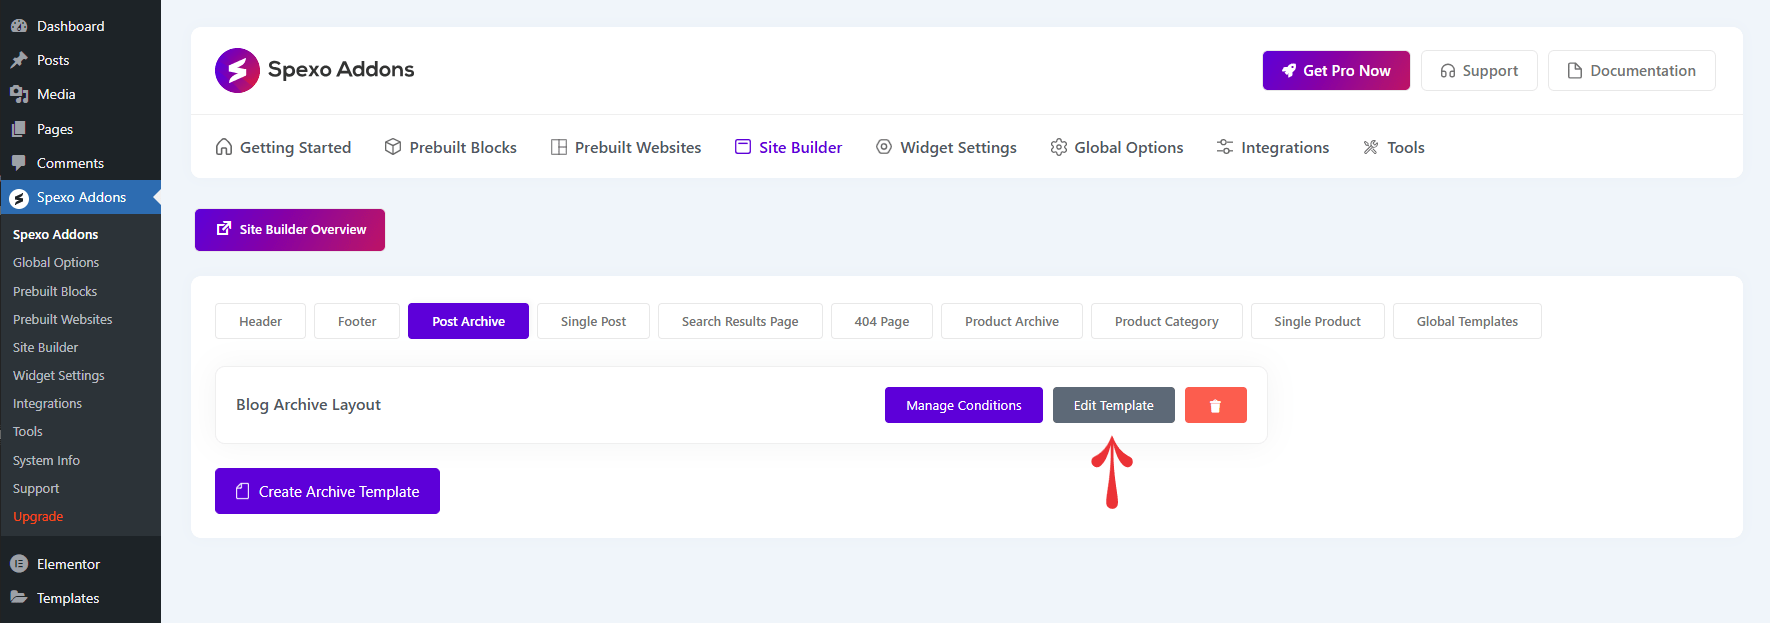Select Prebuilt Websites in sidebar submenu
The image size is (1770, 623).
tap(63, 319)
